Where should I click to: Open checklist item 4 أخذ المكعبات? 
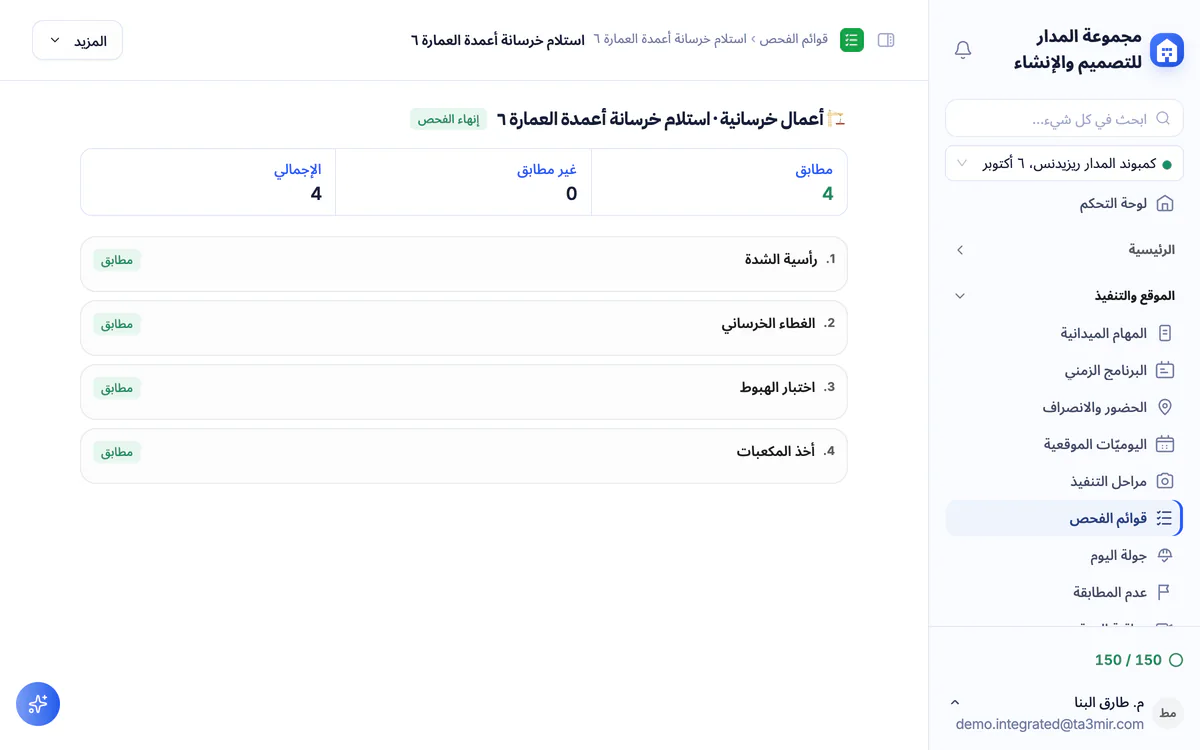click(x=464, y=456)
